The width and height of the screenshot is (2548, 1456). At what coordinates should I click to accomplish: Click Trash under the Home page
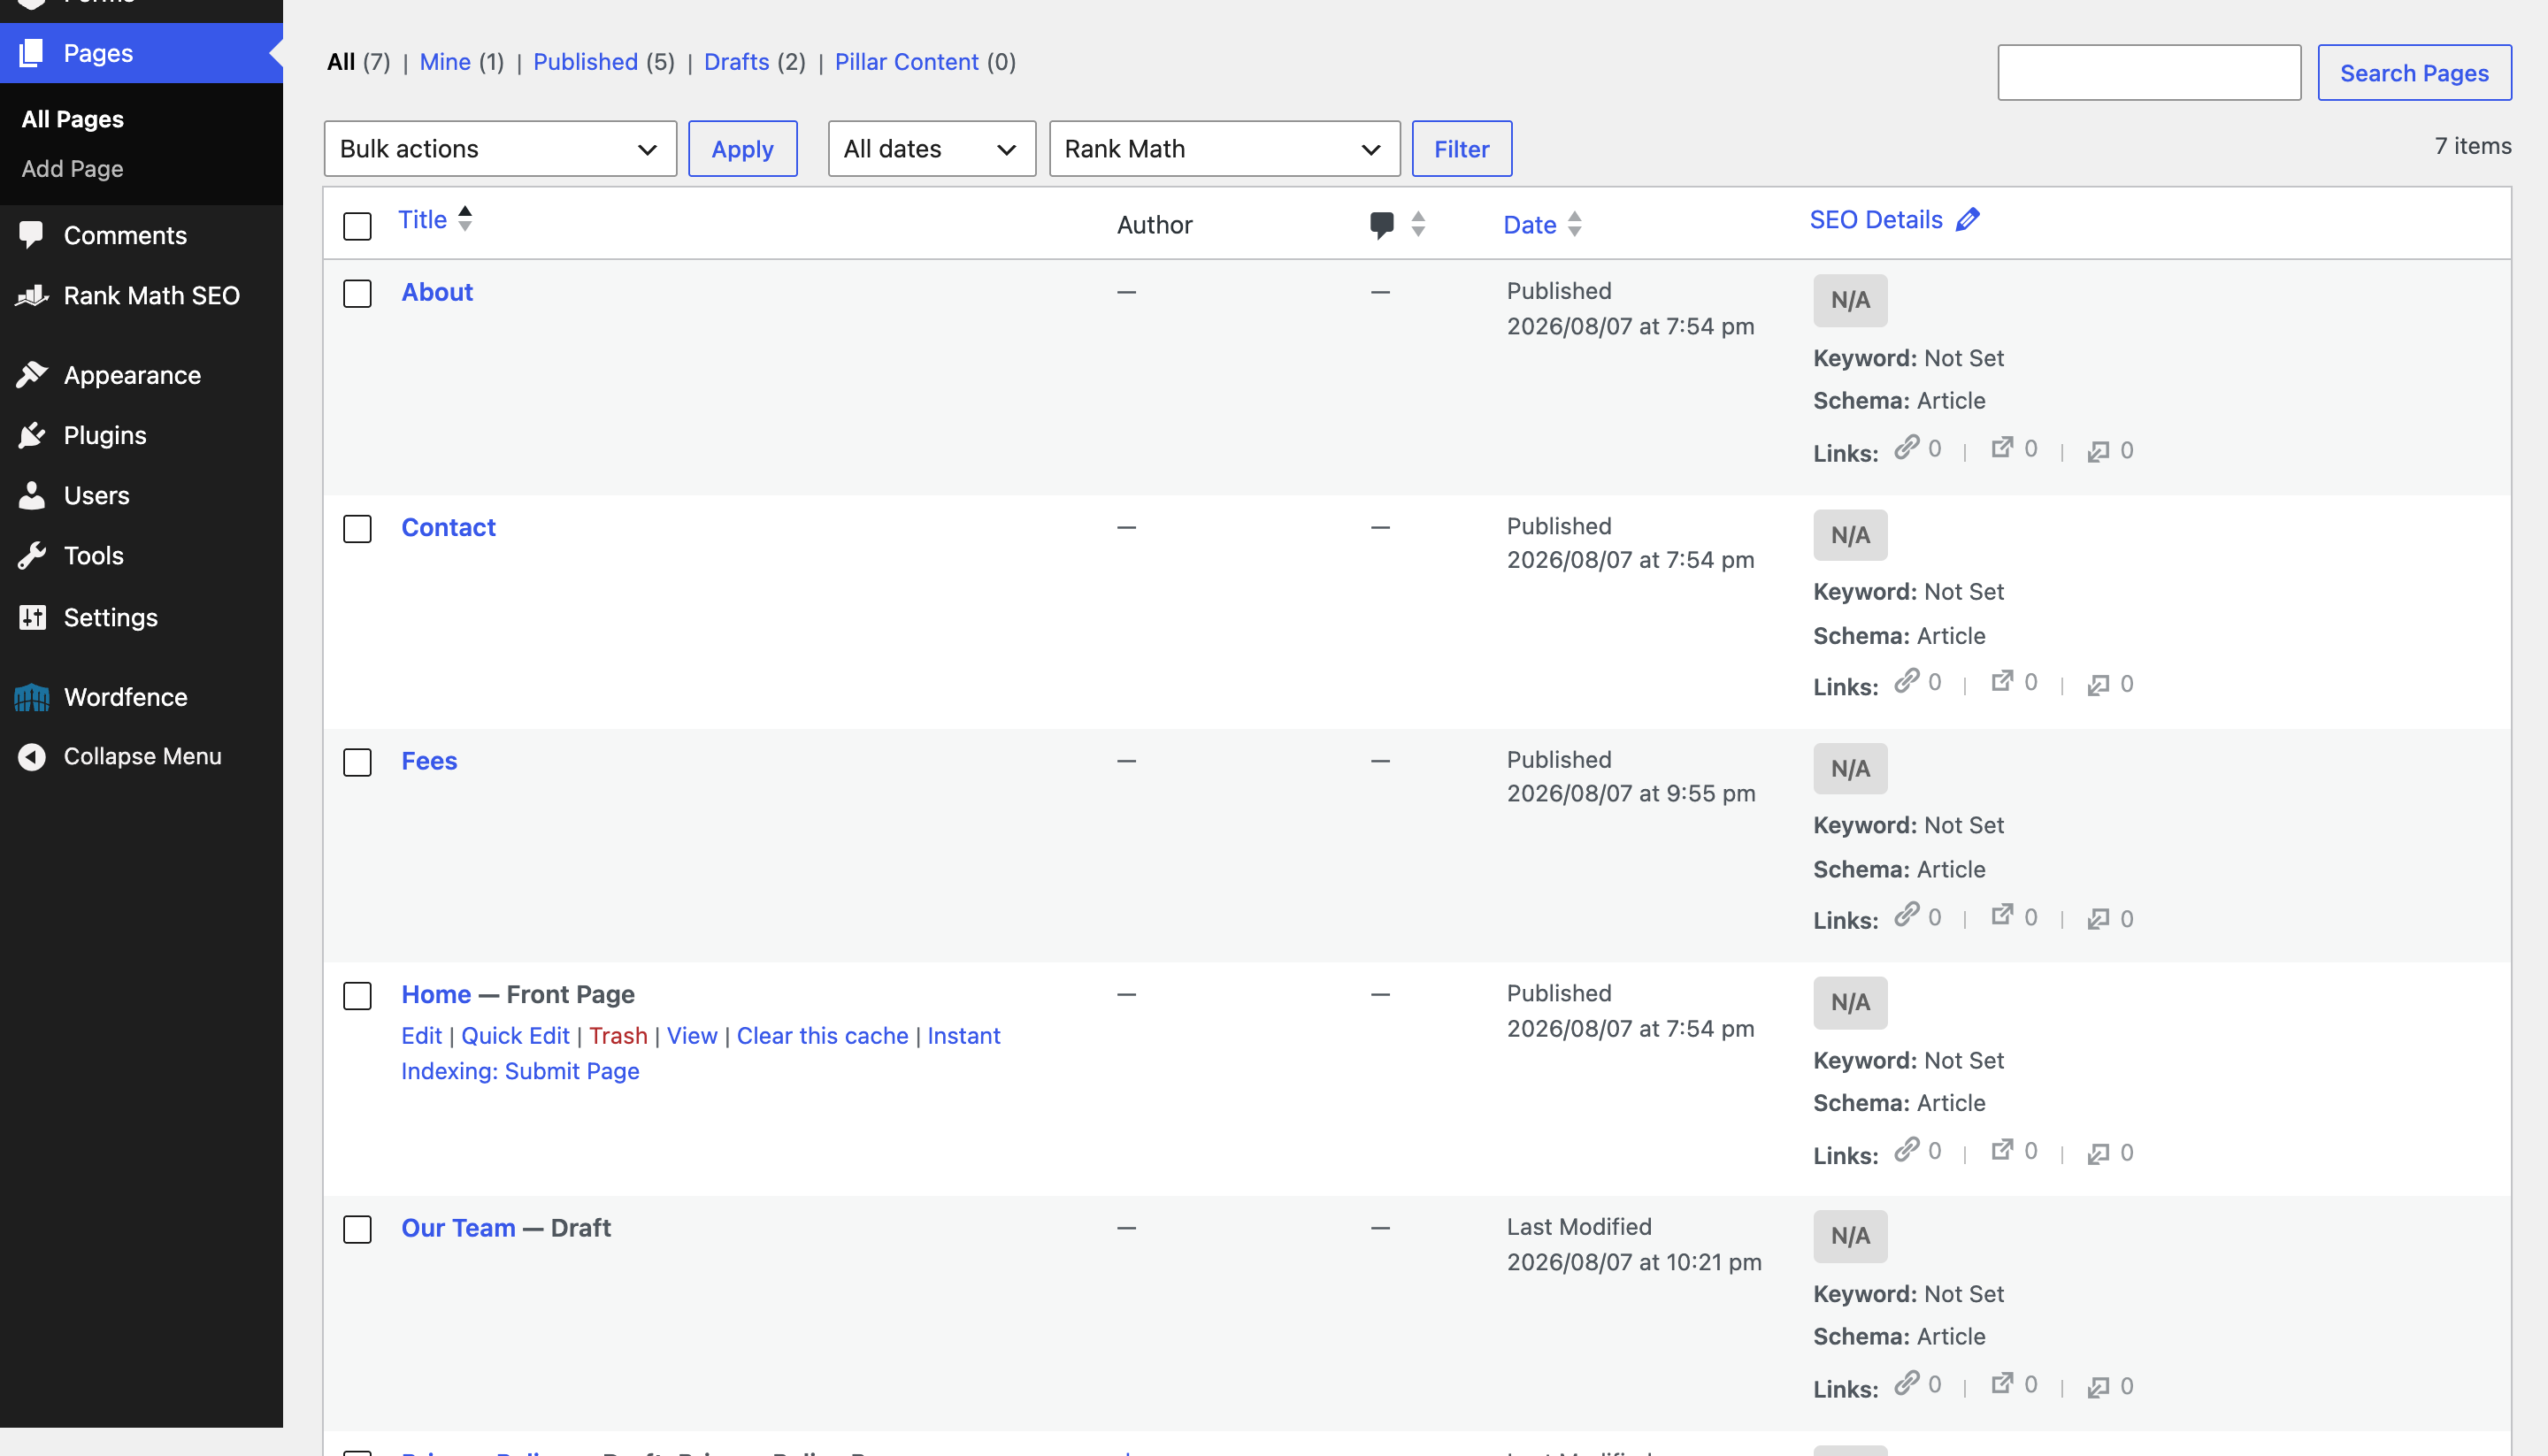(x=618, y=1036)
